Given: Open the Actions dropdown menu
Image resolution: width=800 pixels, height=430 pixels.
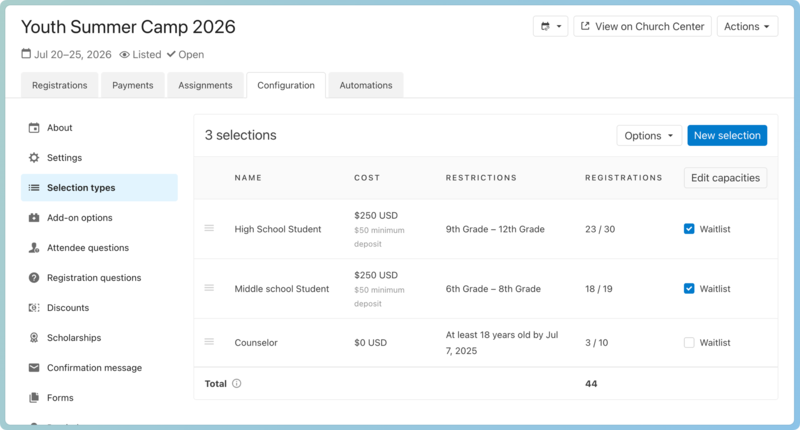Looking at the screenshot, I should (x=747, y=27).
